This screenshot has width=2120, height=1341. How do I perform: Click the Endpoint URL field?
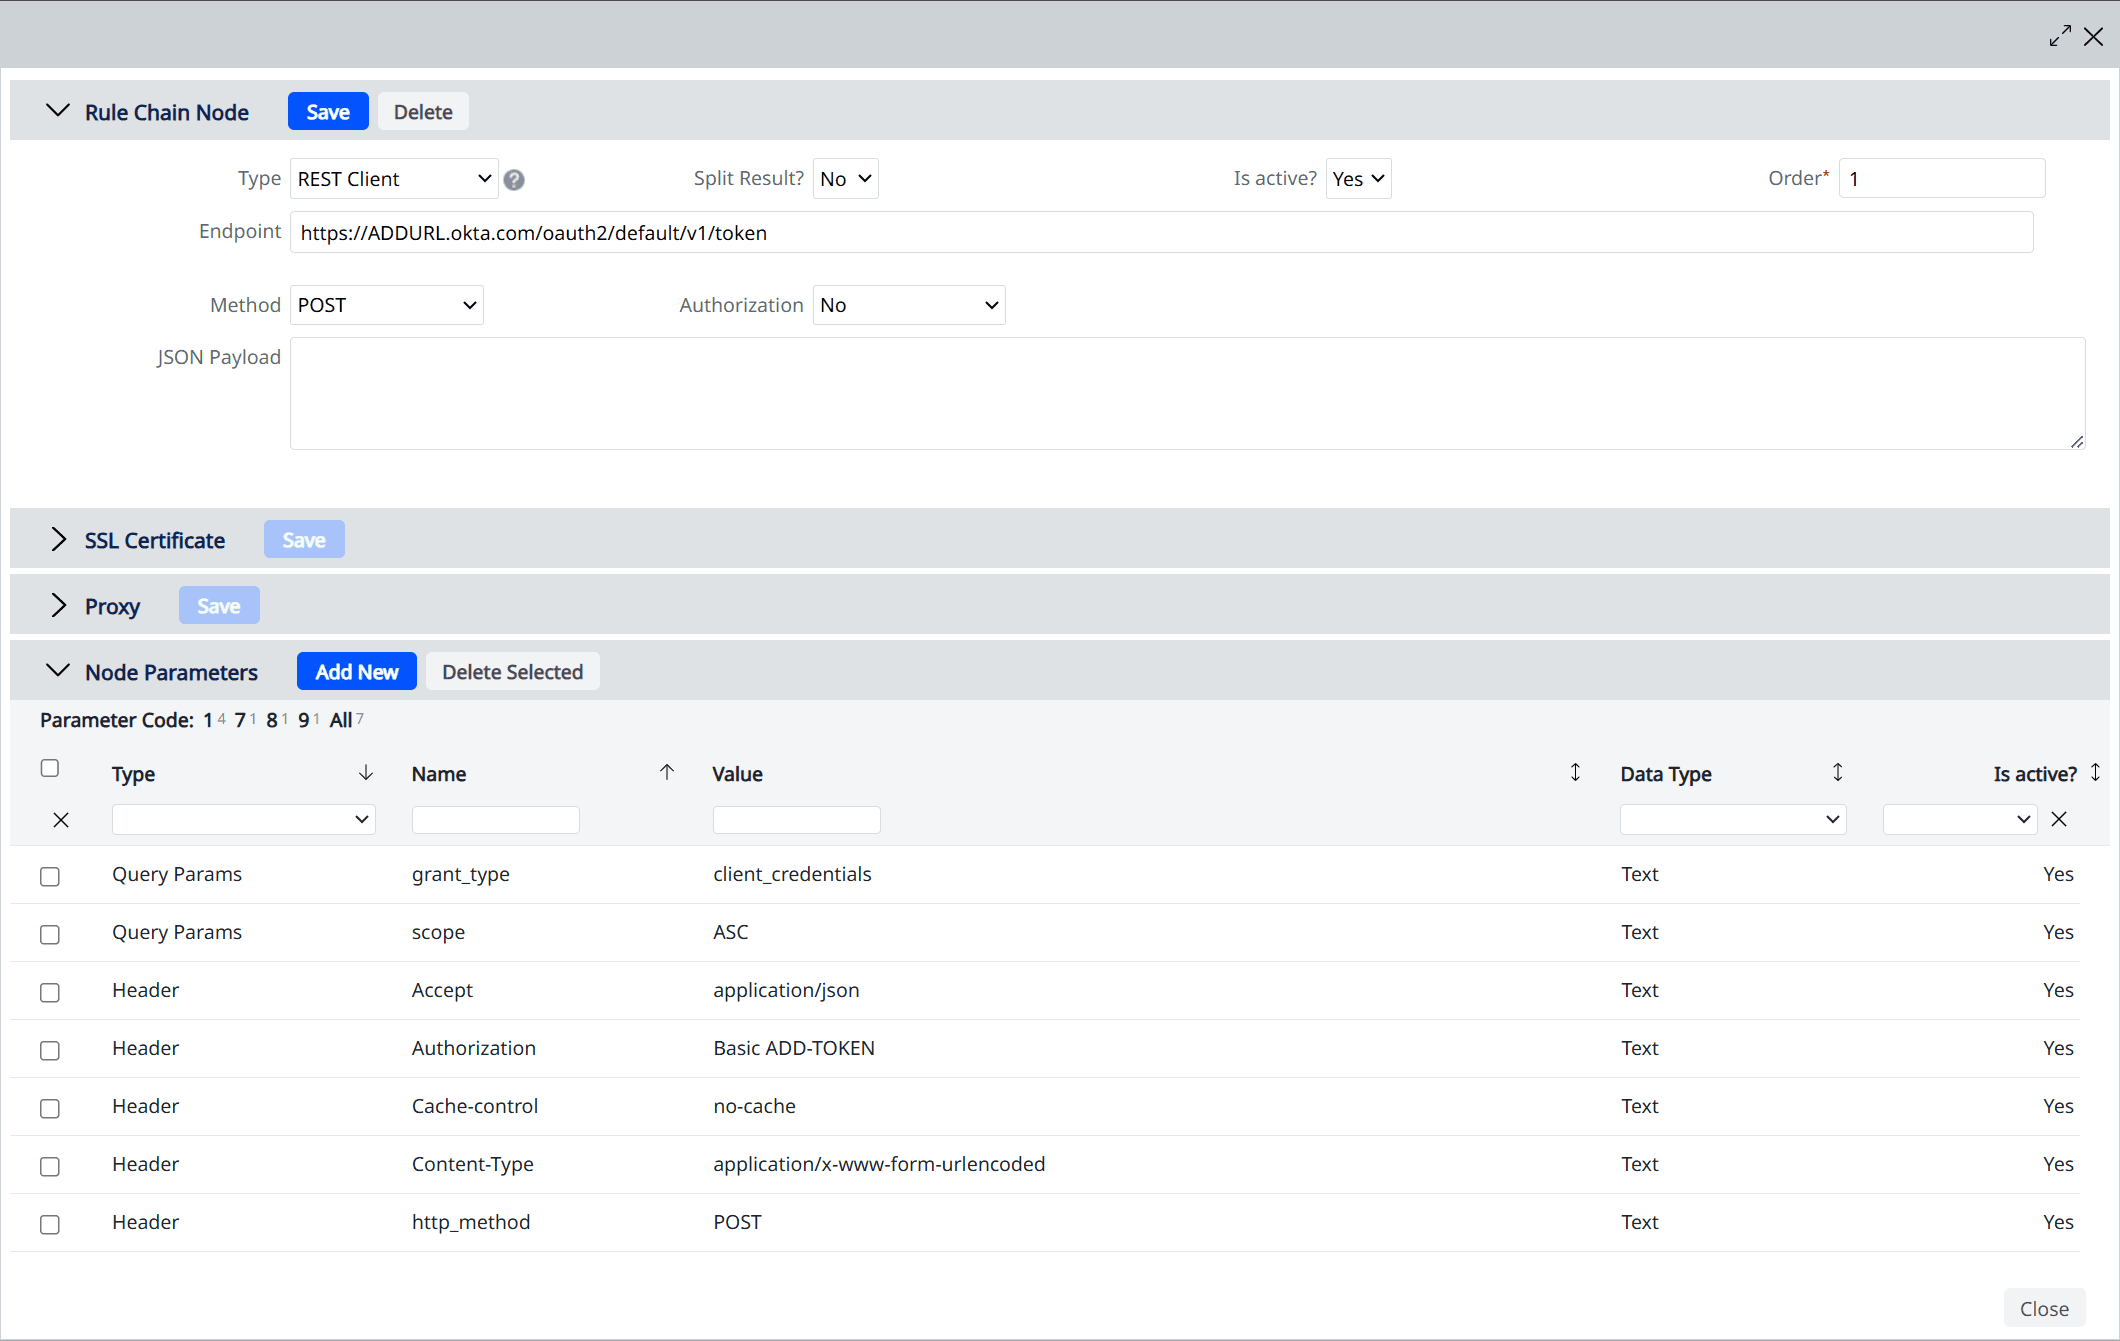1161,232
